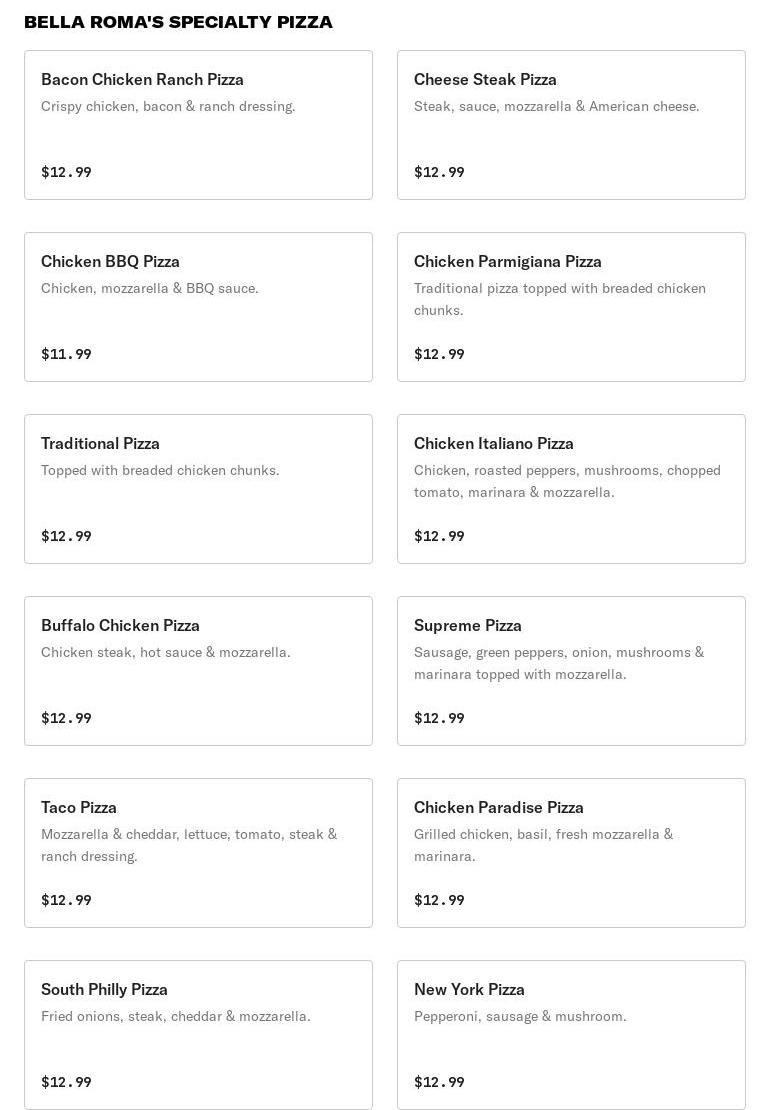Open the Supreme Pizza item
This screenshot has width=770, height=1110.
571,671
